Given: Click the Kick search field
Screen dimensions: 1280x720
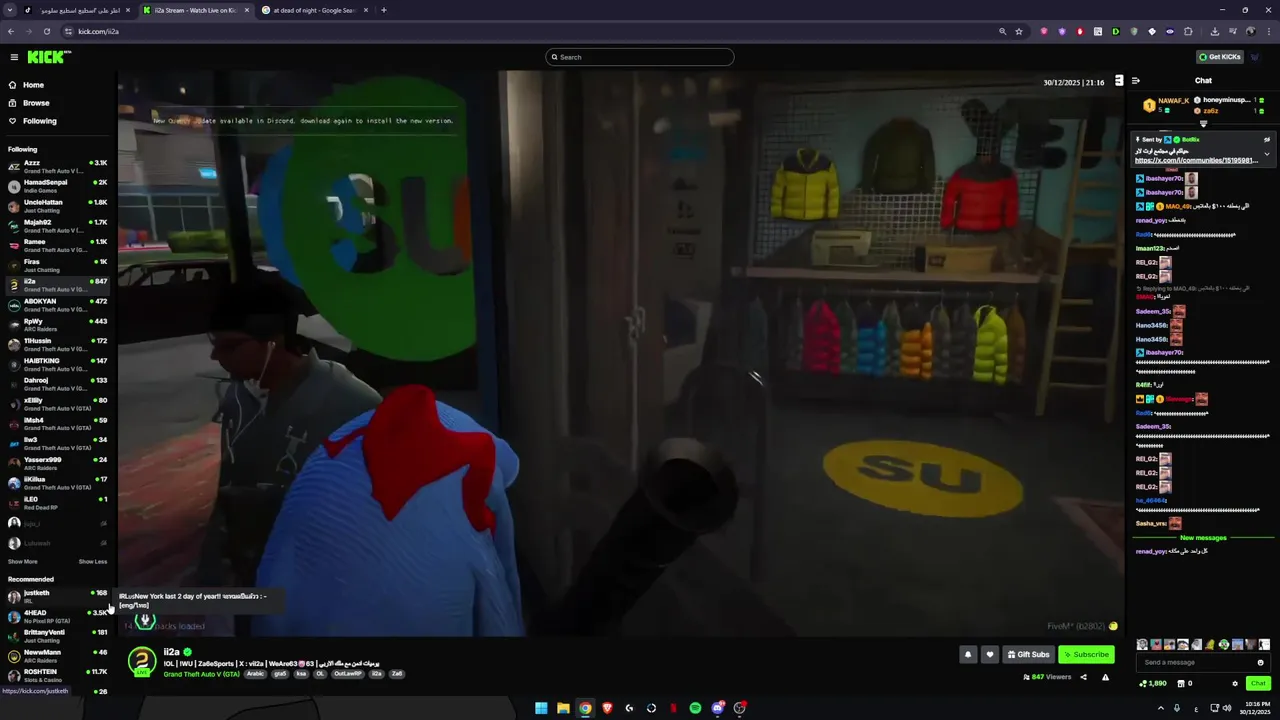Looking at the screenshot, I should coord(640,57).
